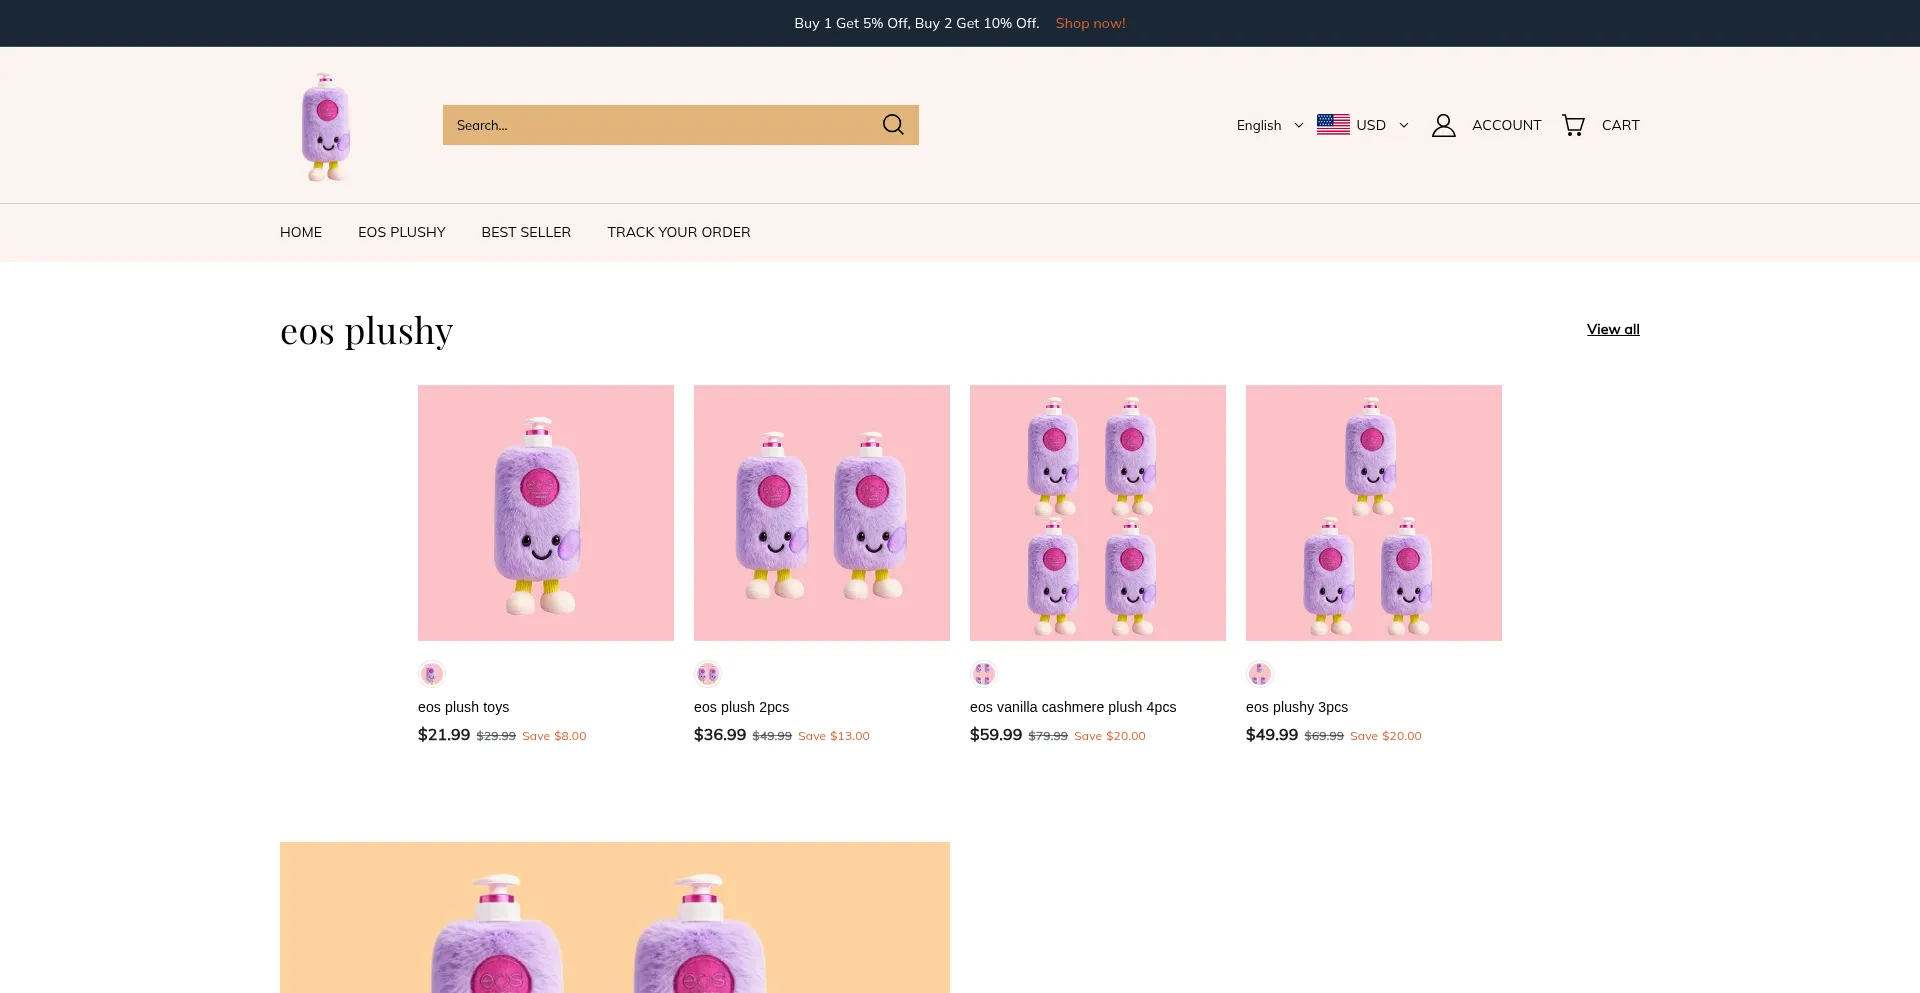Select variant swatch under eos plush 2pcs
Screen dimensions: 1920x993
[707, 674]
